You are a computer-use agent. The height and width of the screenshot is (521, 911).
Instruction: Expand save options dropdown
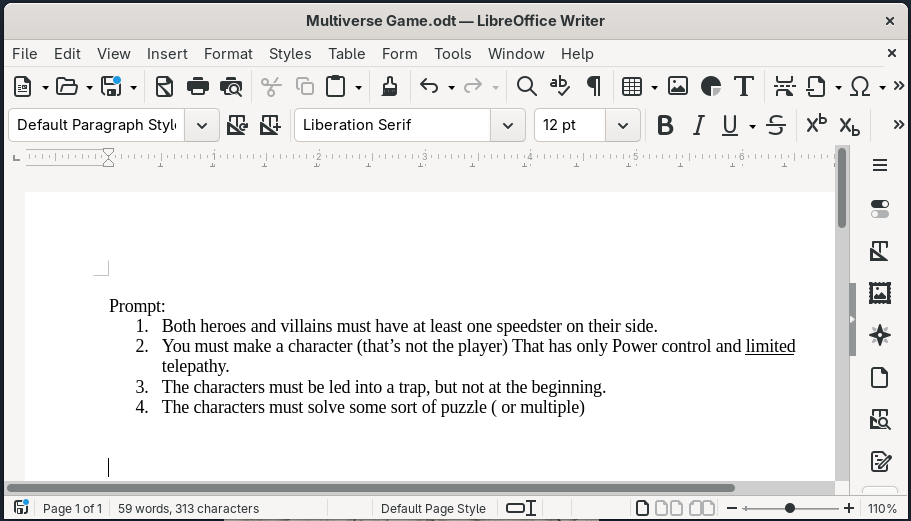pos(133,88)
